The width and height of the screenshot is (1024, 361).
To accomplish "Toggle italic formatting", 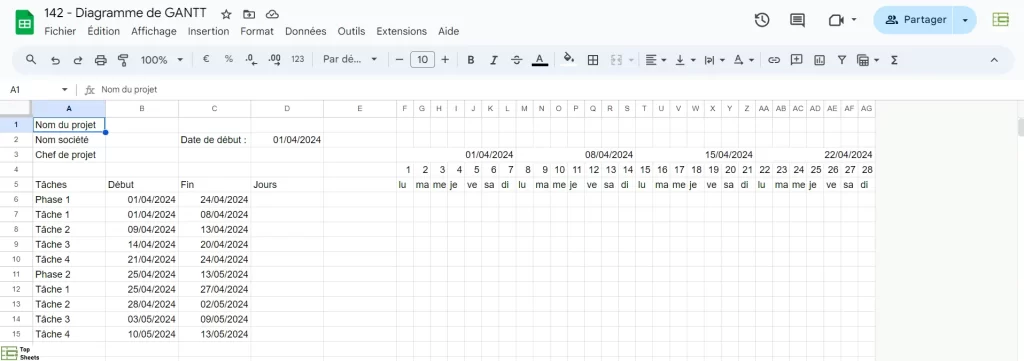I will point(494,60).
